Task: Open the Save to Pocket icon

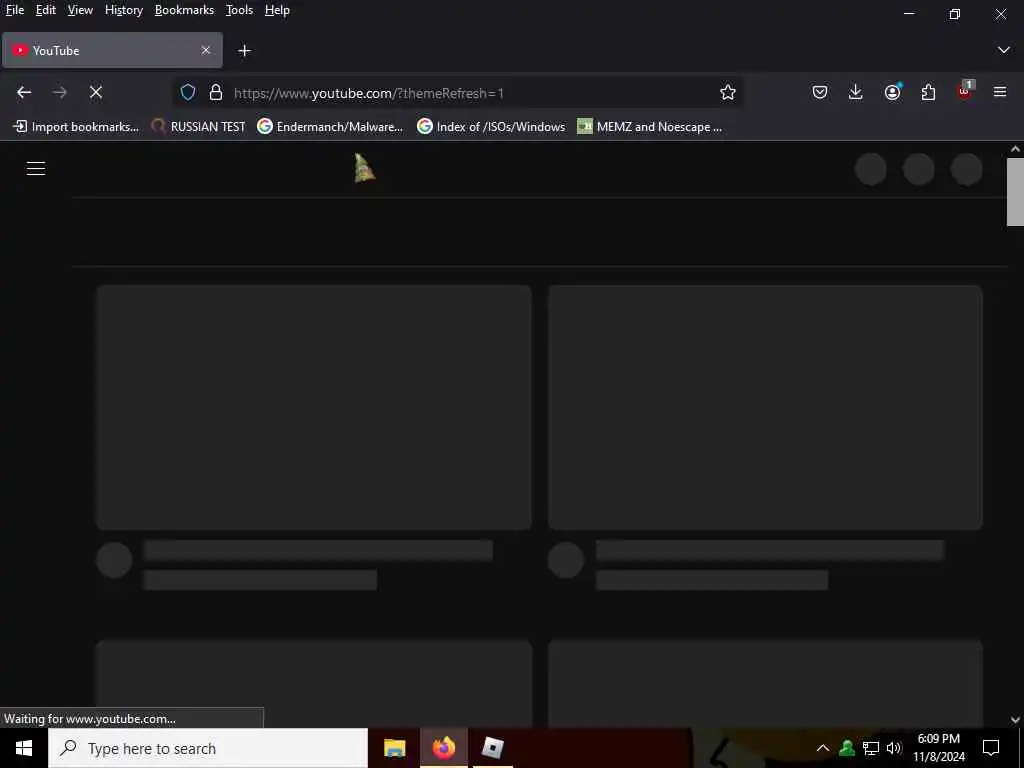Action: pyautogui.click(x=820, y=93)
